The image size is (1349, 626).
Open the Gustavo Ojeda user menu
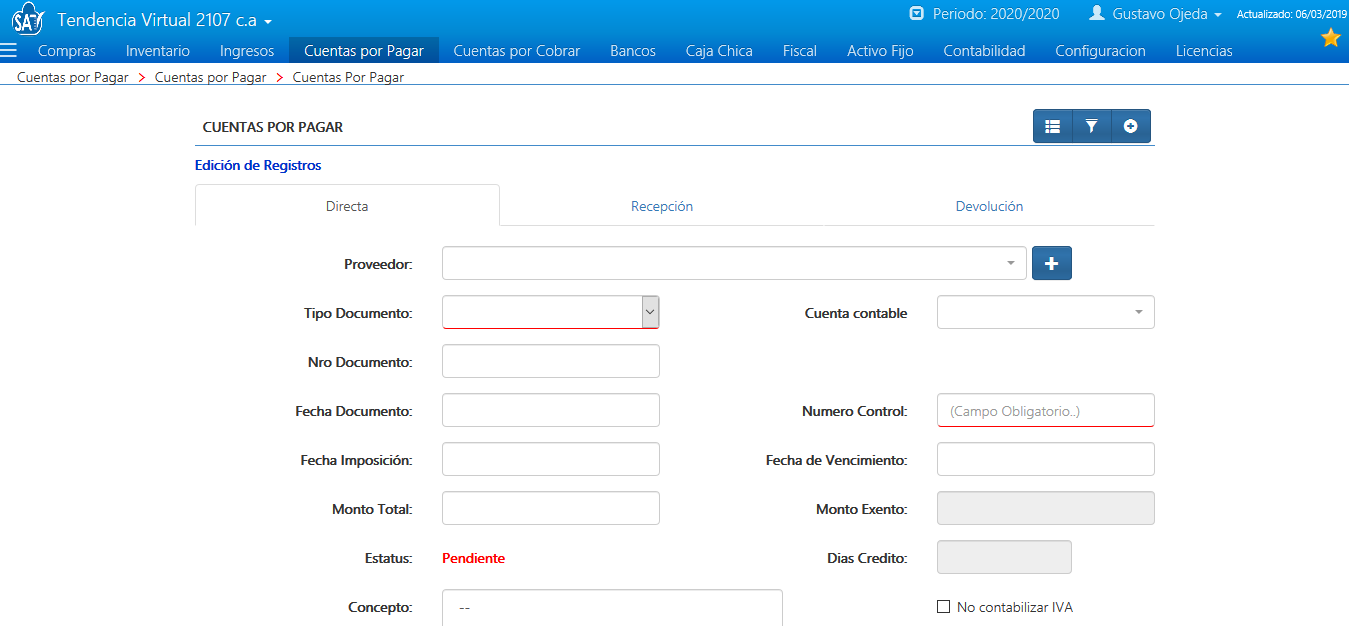(x=1167, y=14)
